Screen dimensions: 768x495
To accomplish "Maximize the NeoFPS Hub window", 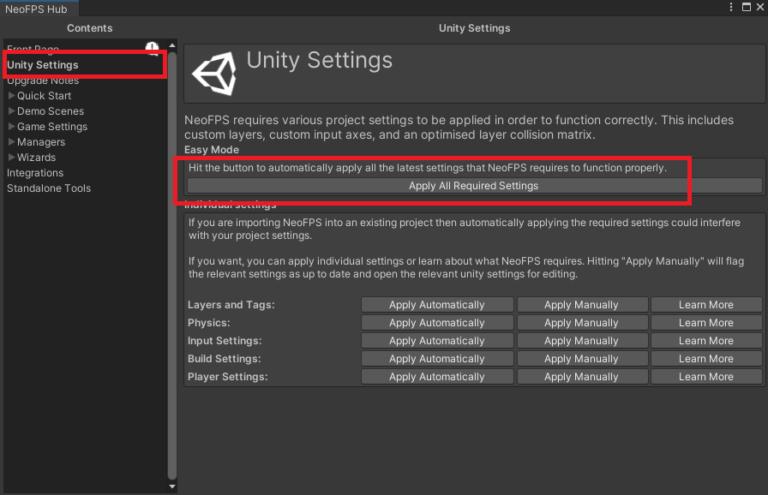I will point(746,8).
